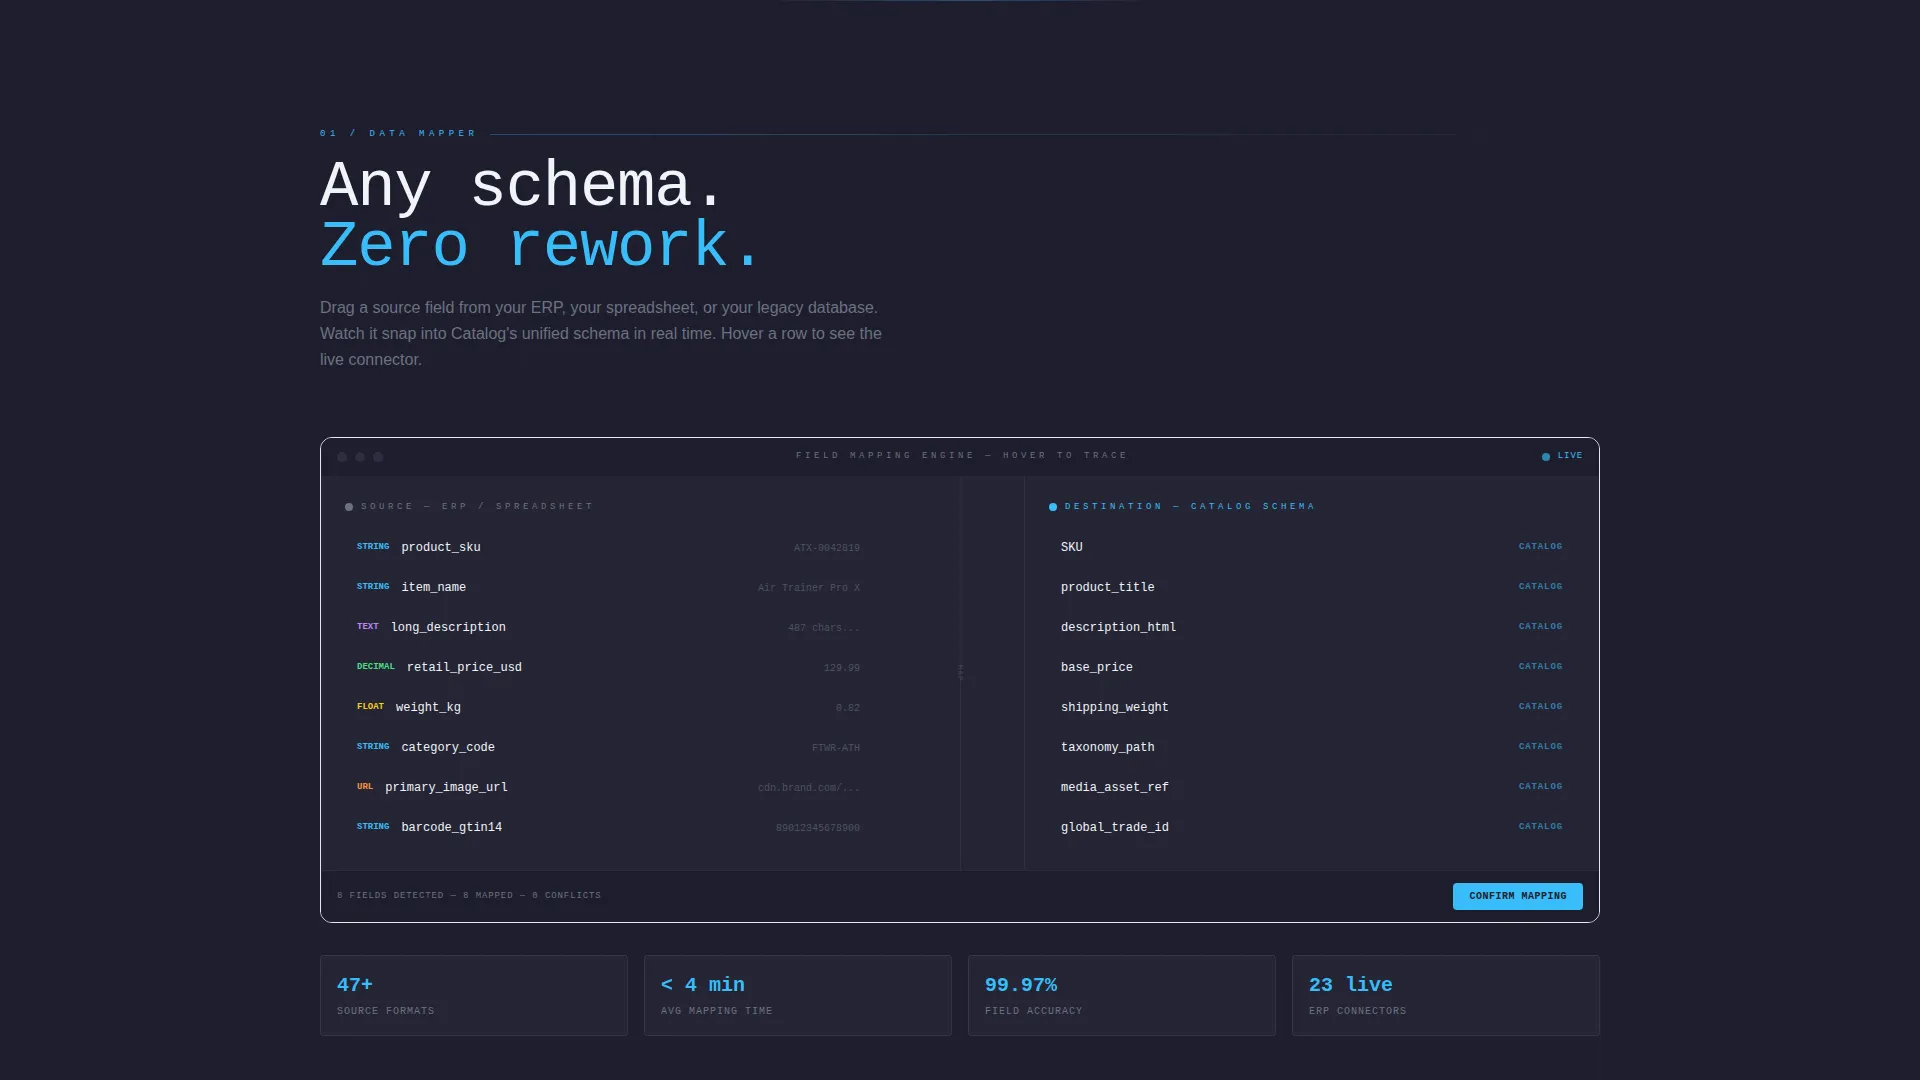Screen dimensions: 1920x1080
Task: Click the Zero rework. headline
Action: coord(541,246)
